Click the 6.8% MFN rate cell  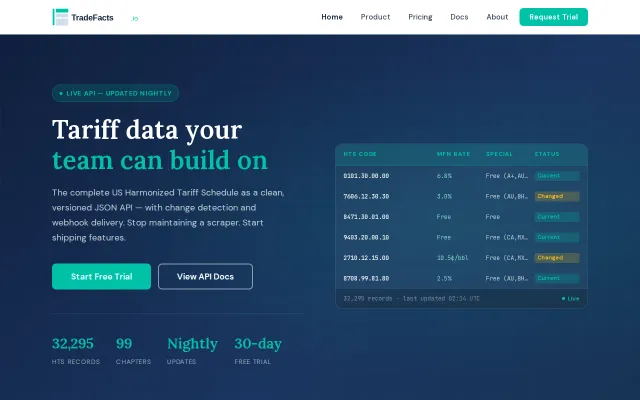pos(444,176)
